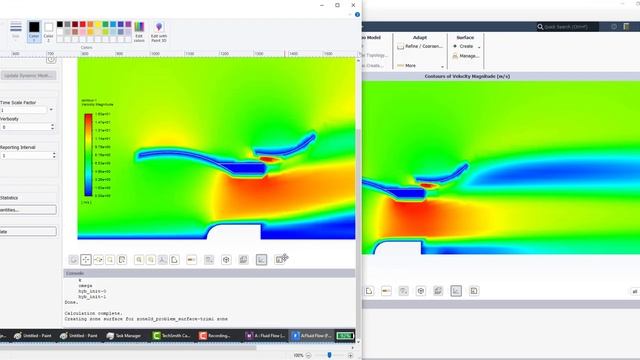Image resolution: width=640 pixels, height=360 pixels.
Task: Click the Paint horizontal scrollbar
Action: tap(128, 348)
